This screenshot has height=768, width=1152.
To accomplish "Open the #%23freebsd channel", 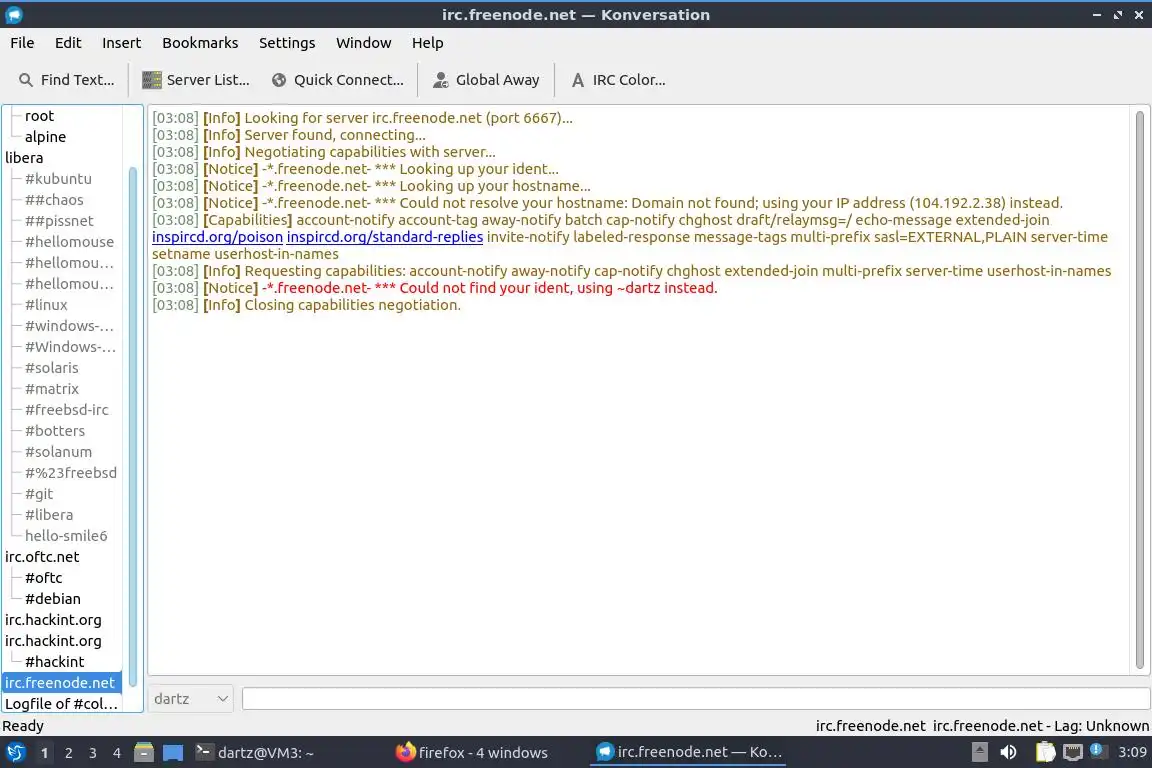I will coord(71,473).
